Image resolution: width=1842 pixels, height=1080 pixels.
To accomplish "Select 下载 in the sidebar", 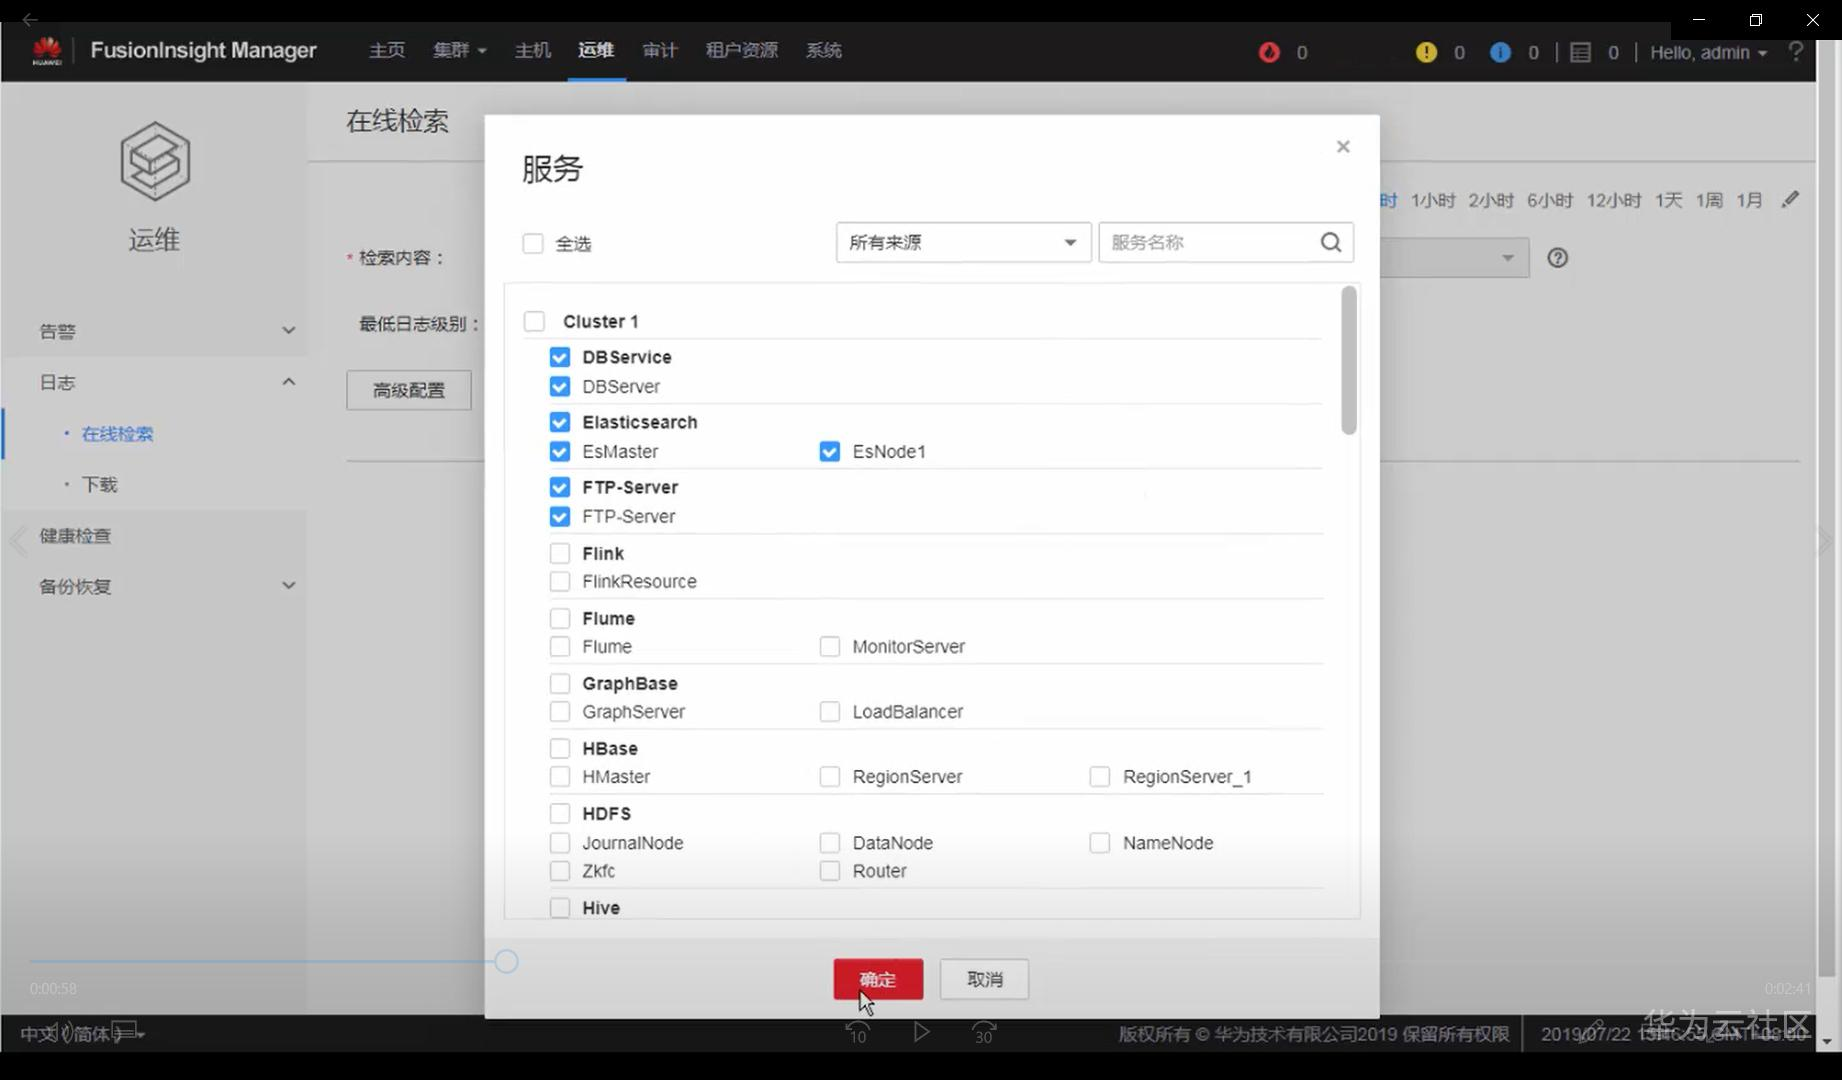I will coord(100,485).
